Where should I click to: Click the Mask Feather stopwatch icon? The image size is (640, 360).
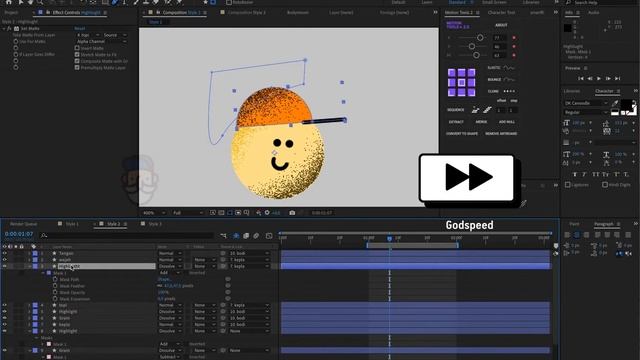coord(55,286)
